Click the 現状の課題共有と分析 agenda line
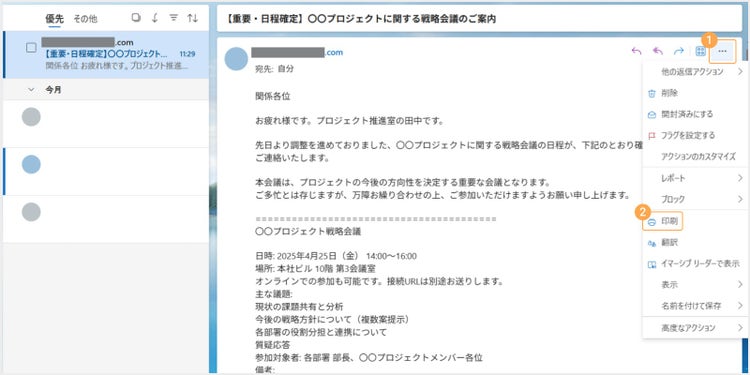 pos(299,307)
